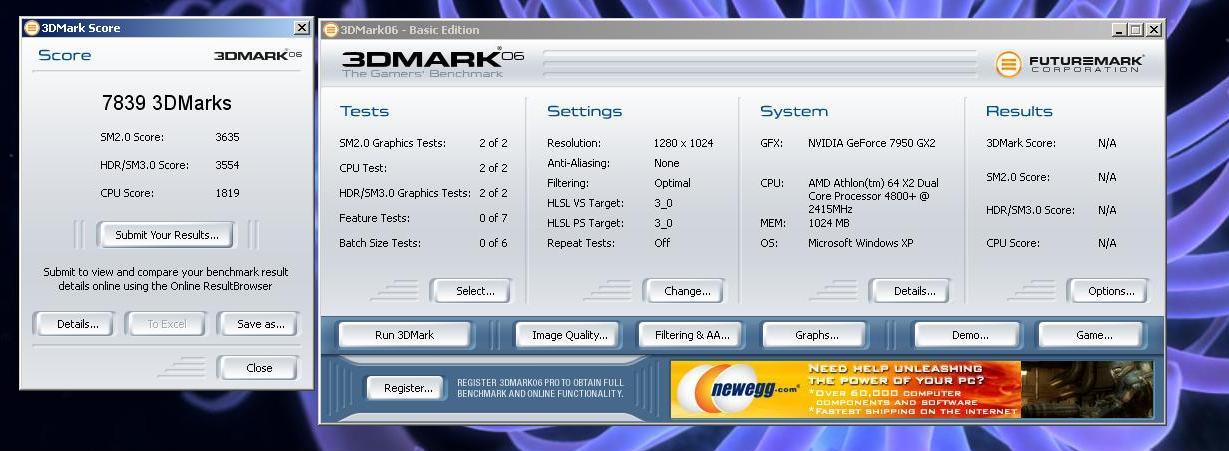The width and height of the screenshot is (1229, 451).
Task: Click the 3DMark06 Basic Edition title bar icon
Action: 331,30
